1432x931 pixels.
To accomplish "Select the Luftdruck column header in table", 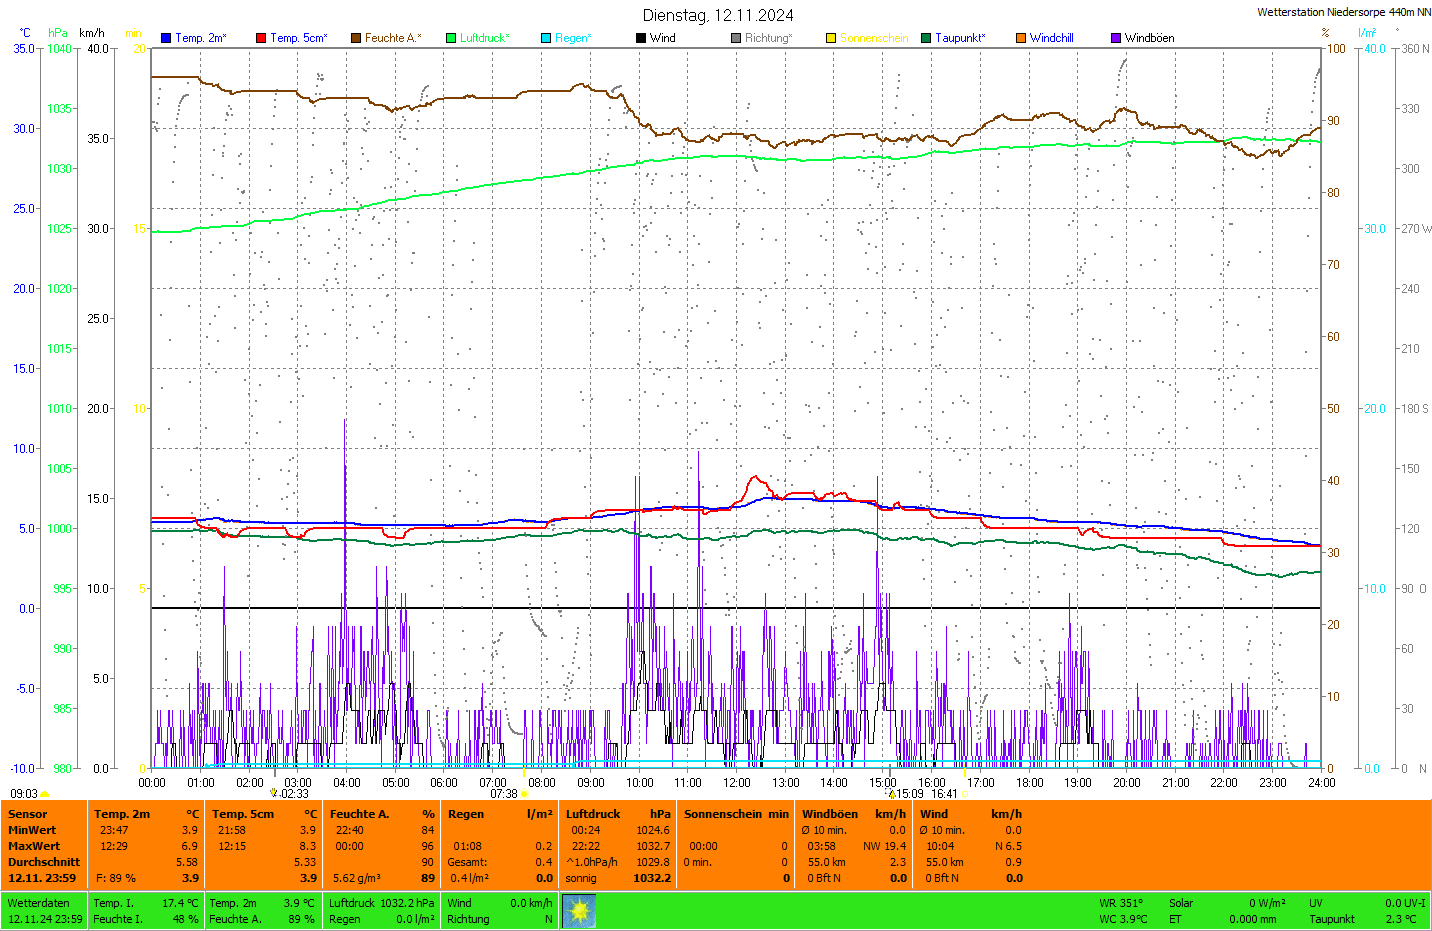I will click(x=593, y=814).
